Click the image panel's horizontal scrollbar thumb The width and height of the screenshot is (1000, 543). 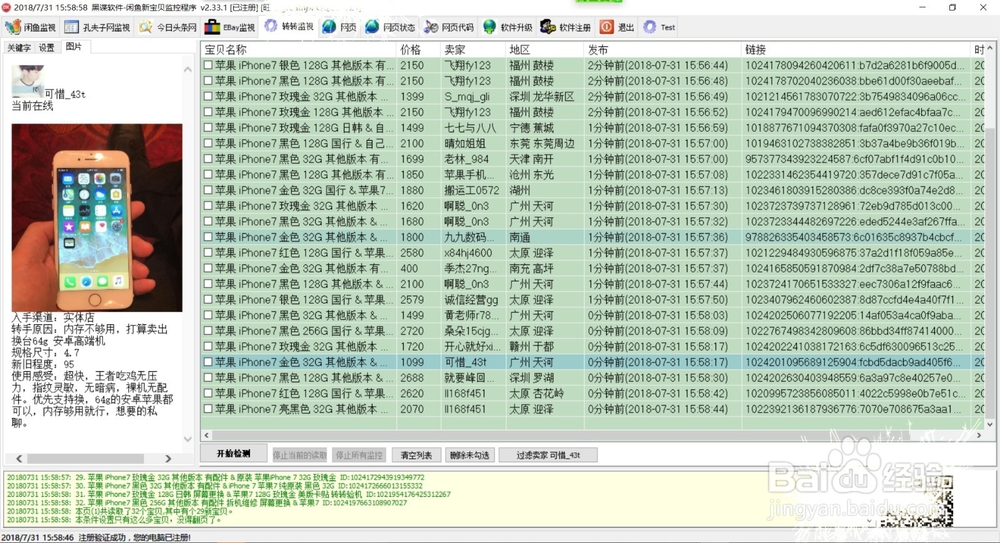tap(85, 459)
